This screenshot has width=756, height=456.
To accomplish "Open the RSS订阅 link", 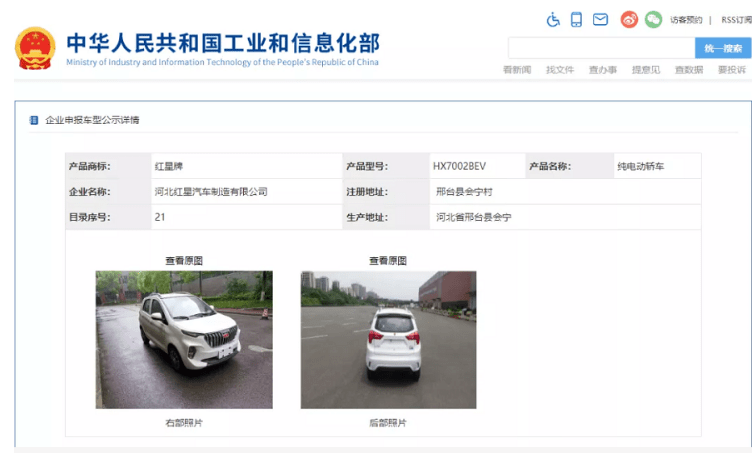I will [735, 20].
